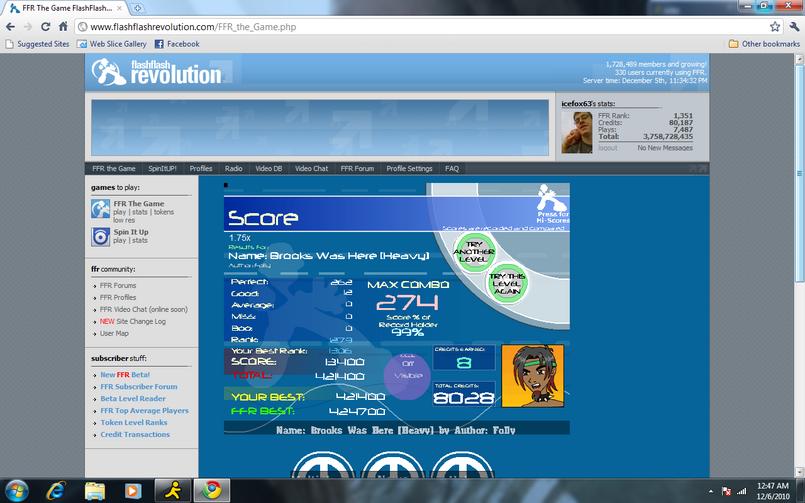The image size is (805, 503).
Task: Open Windows Explorer folder in taskbar
Action: 94,491
